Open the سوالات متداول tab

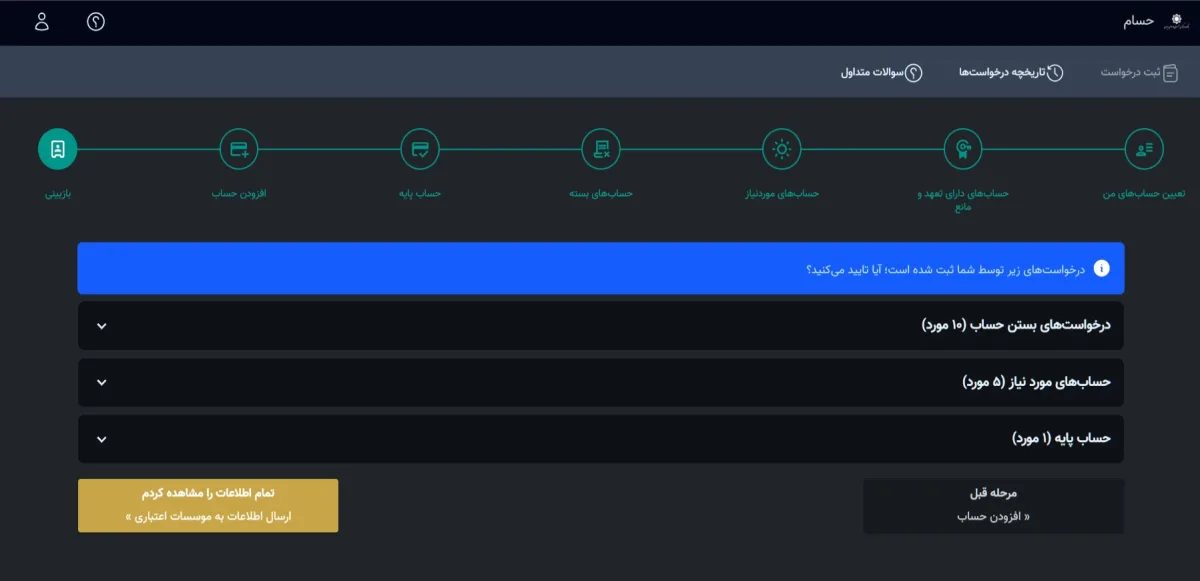881,73
